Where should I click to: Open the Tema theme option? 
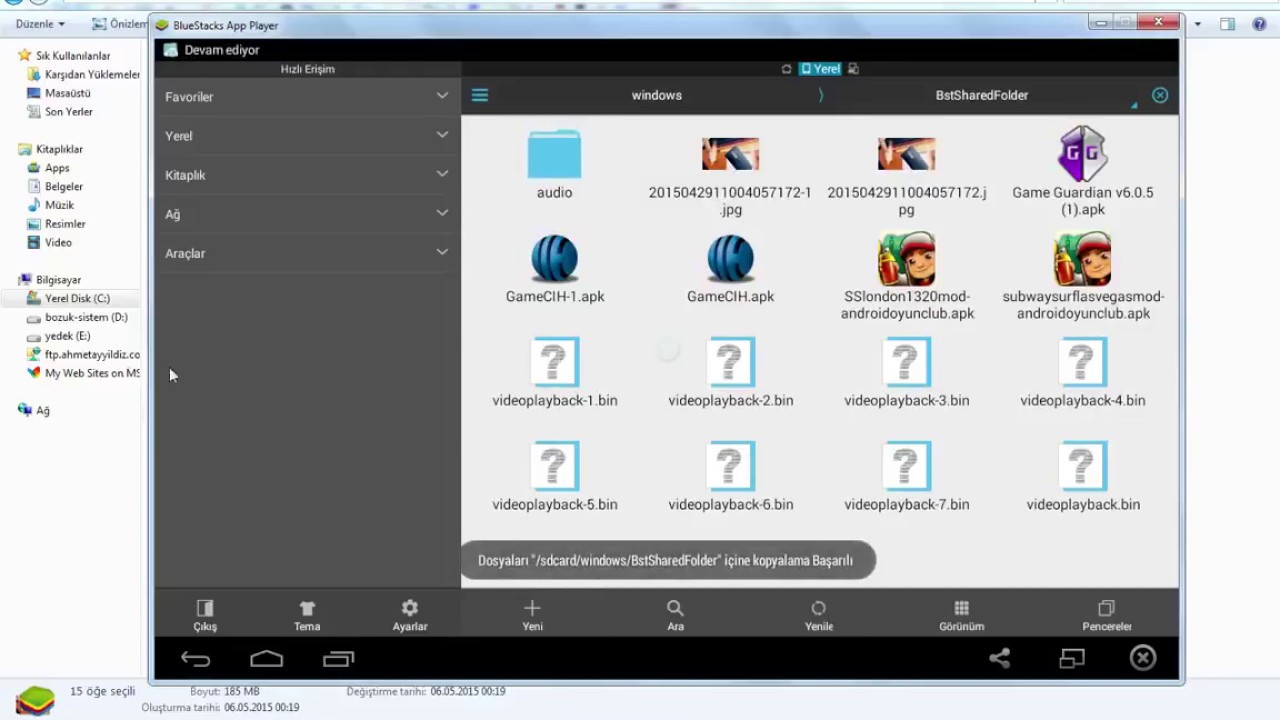307,615
